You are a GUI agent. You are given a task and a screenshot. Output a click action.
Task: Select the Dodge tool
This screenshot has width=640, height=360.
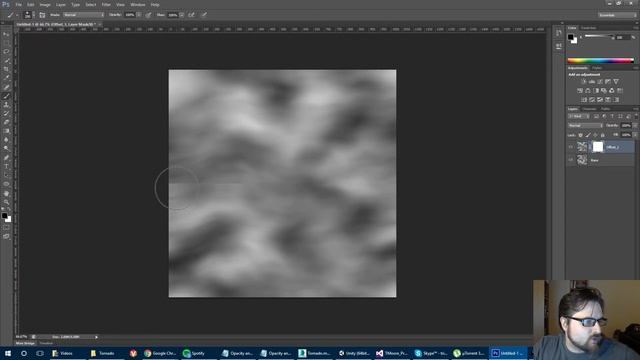point(7,149)
